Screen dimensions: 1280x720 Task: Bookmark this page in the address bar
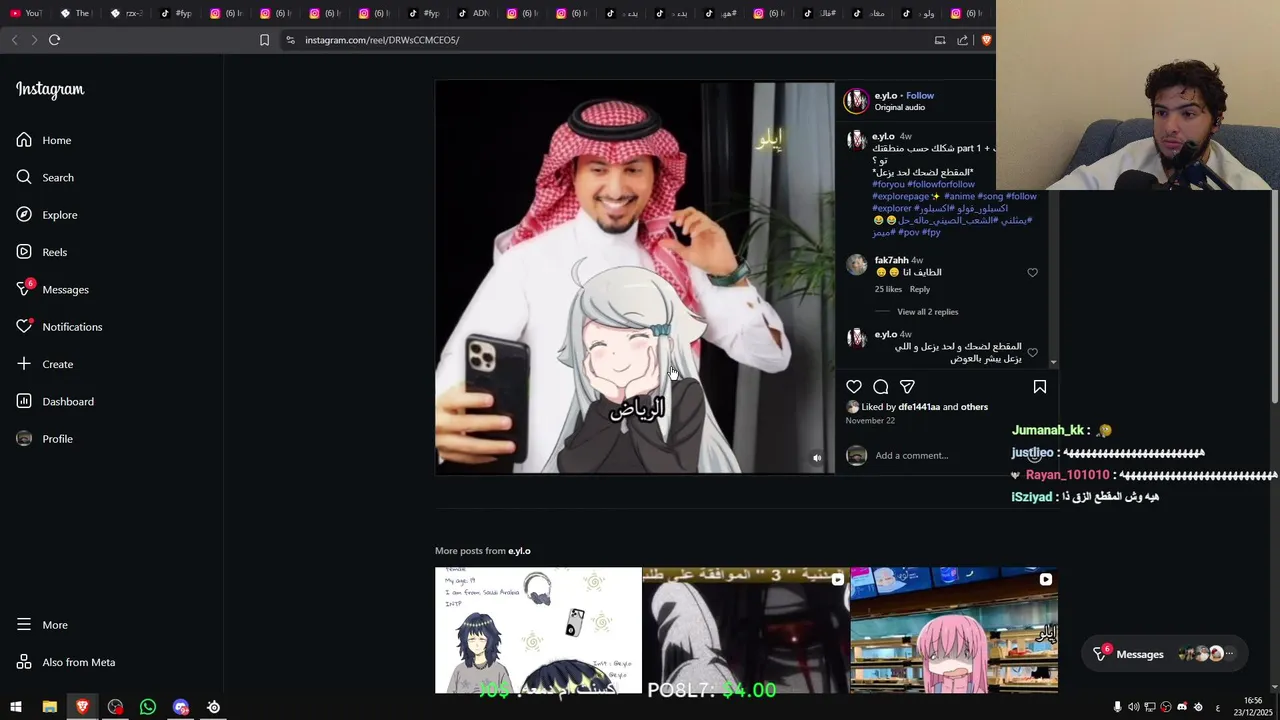pos(264,40)
